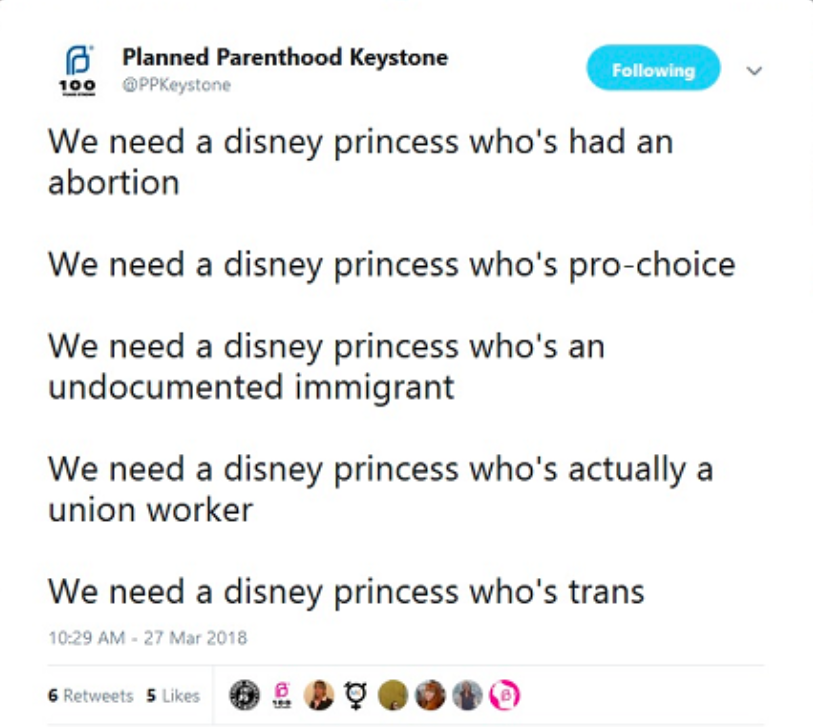Viewport: 813px width, 727px height.
Task: Click the pink-ringed Planned Parenthood avatar
Action: tap(505, 695)
